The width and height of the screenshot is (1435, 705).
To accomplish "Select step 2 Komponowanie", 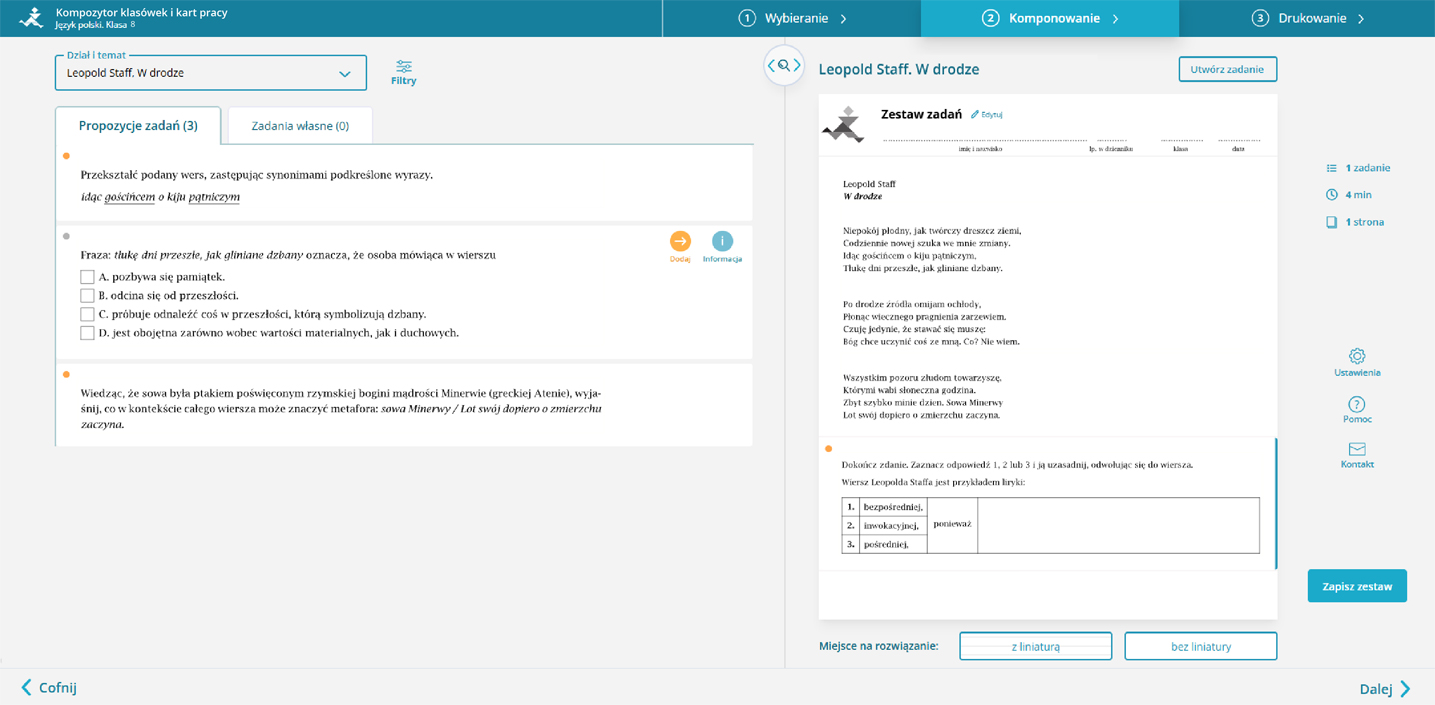I will coord(1050,18).
